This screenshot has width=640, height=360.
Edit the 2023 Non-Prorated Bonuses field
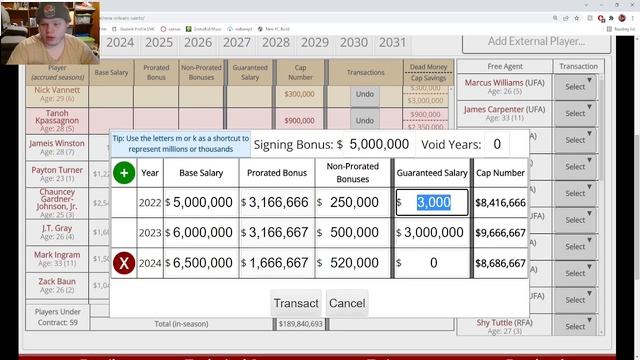353,233
